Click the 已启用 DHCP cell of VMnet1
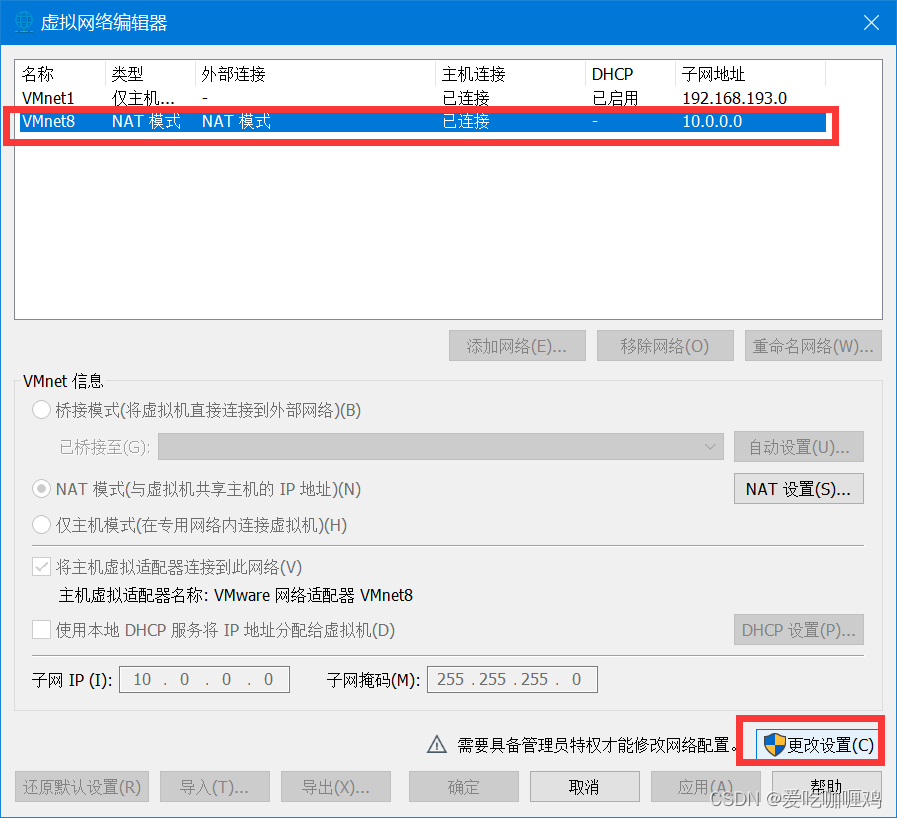The height and width of the screenshot is (818, 897). (x=615, y=98)
